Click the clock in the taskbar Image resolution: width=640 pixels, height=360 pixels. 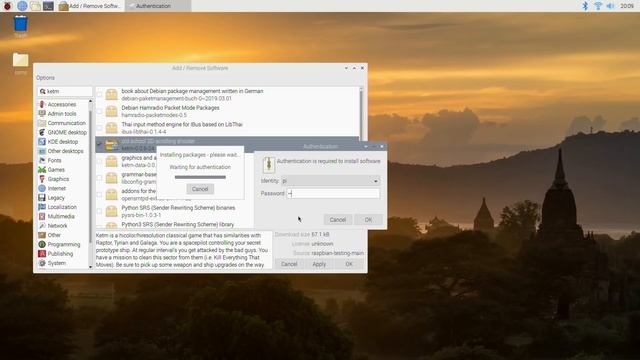627,6
